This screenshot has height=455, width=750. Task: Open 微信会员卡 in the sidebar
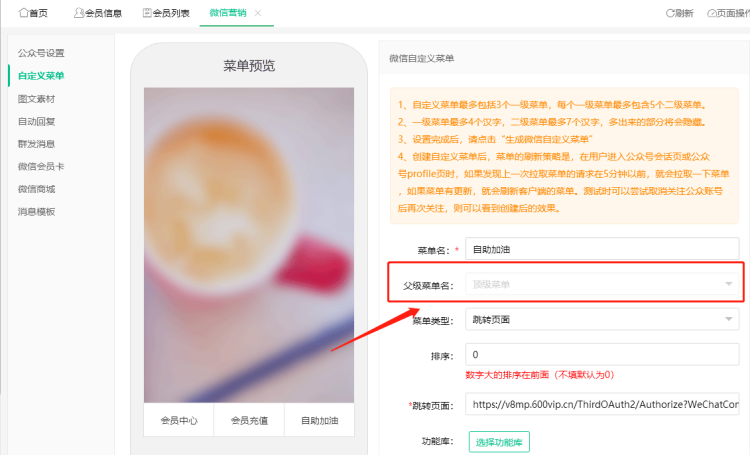click(x=41, y=166)
